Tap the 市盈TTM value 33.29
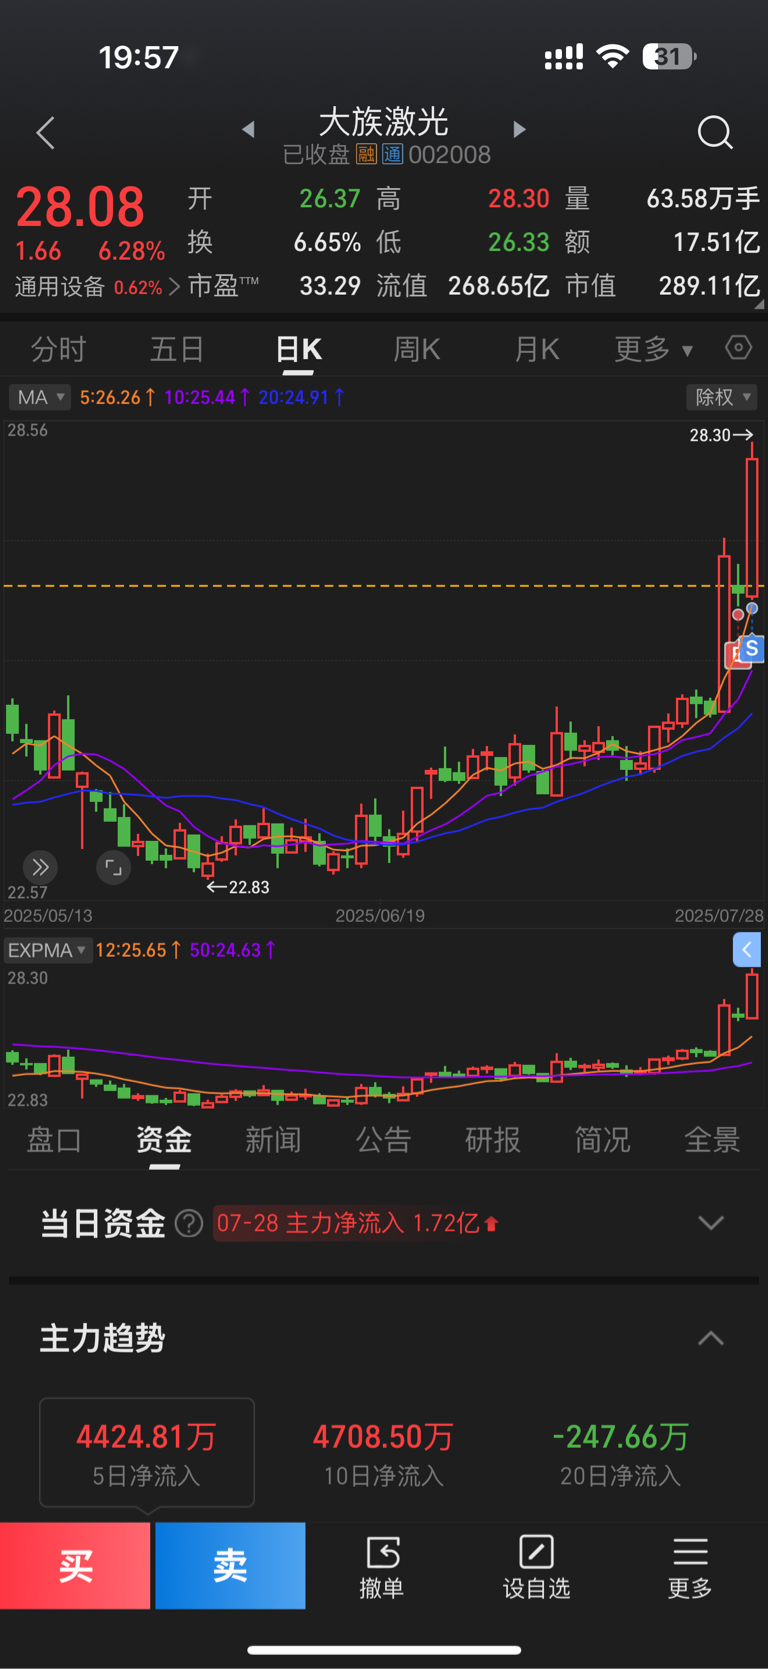 [x=330, y=286]
